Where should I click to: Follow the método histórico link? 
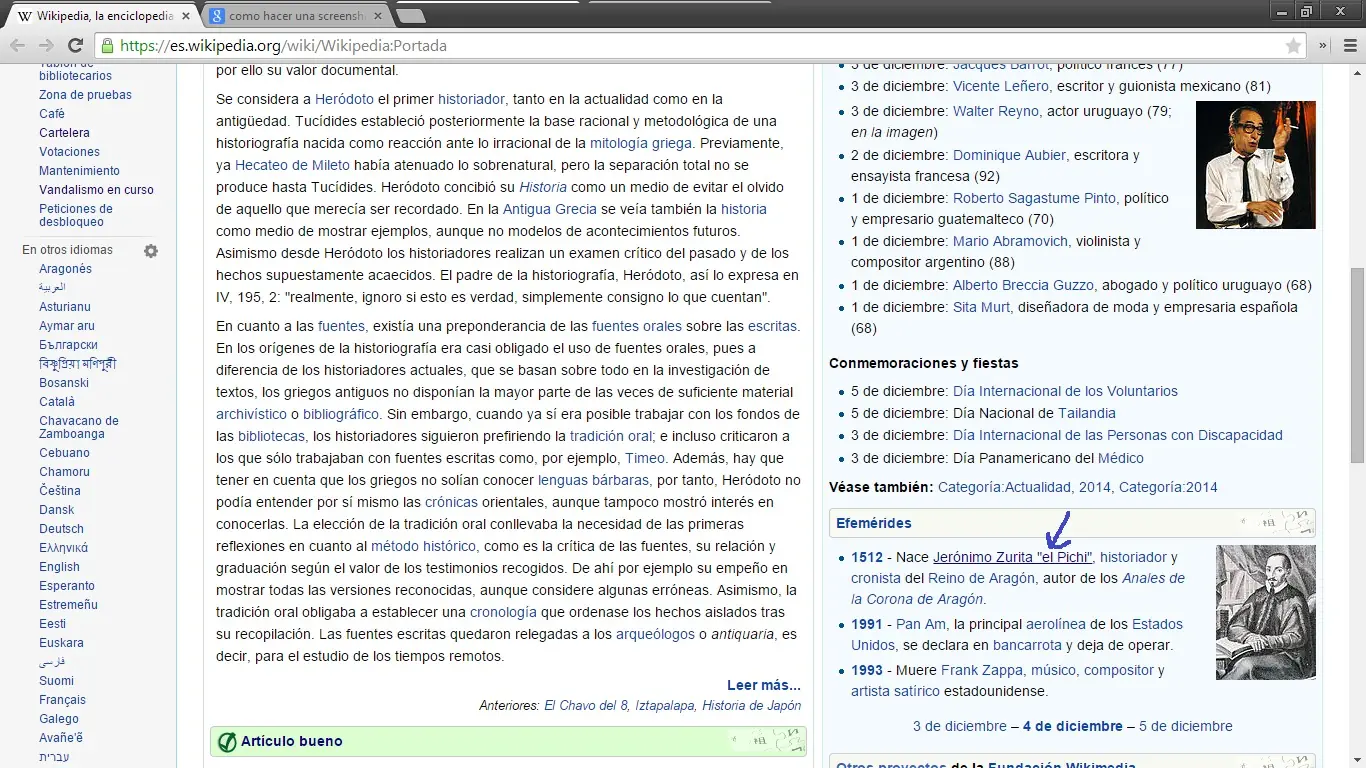click(x=423, y=546)
